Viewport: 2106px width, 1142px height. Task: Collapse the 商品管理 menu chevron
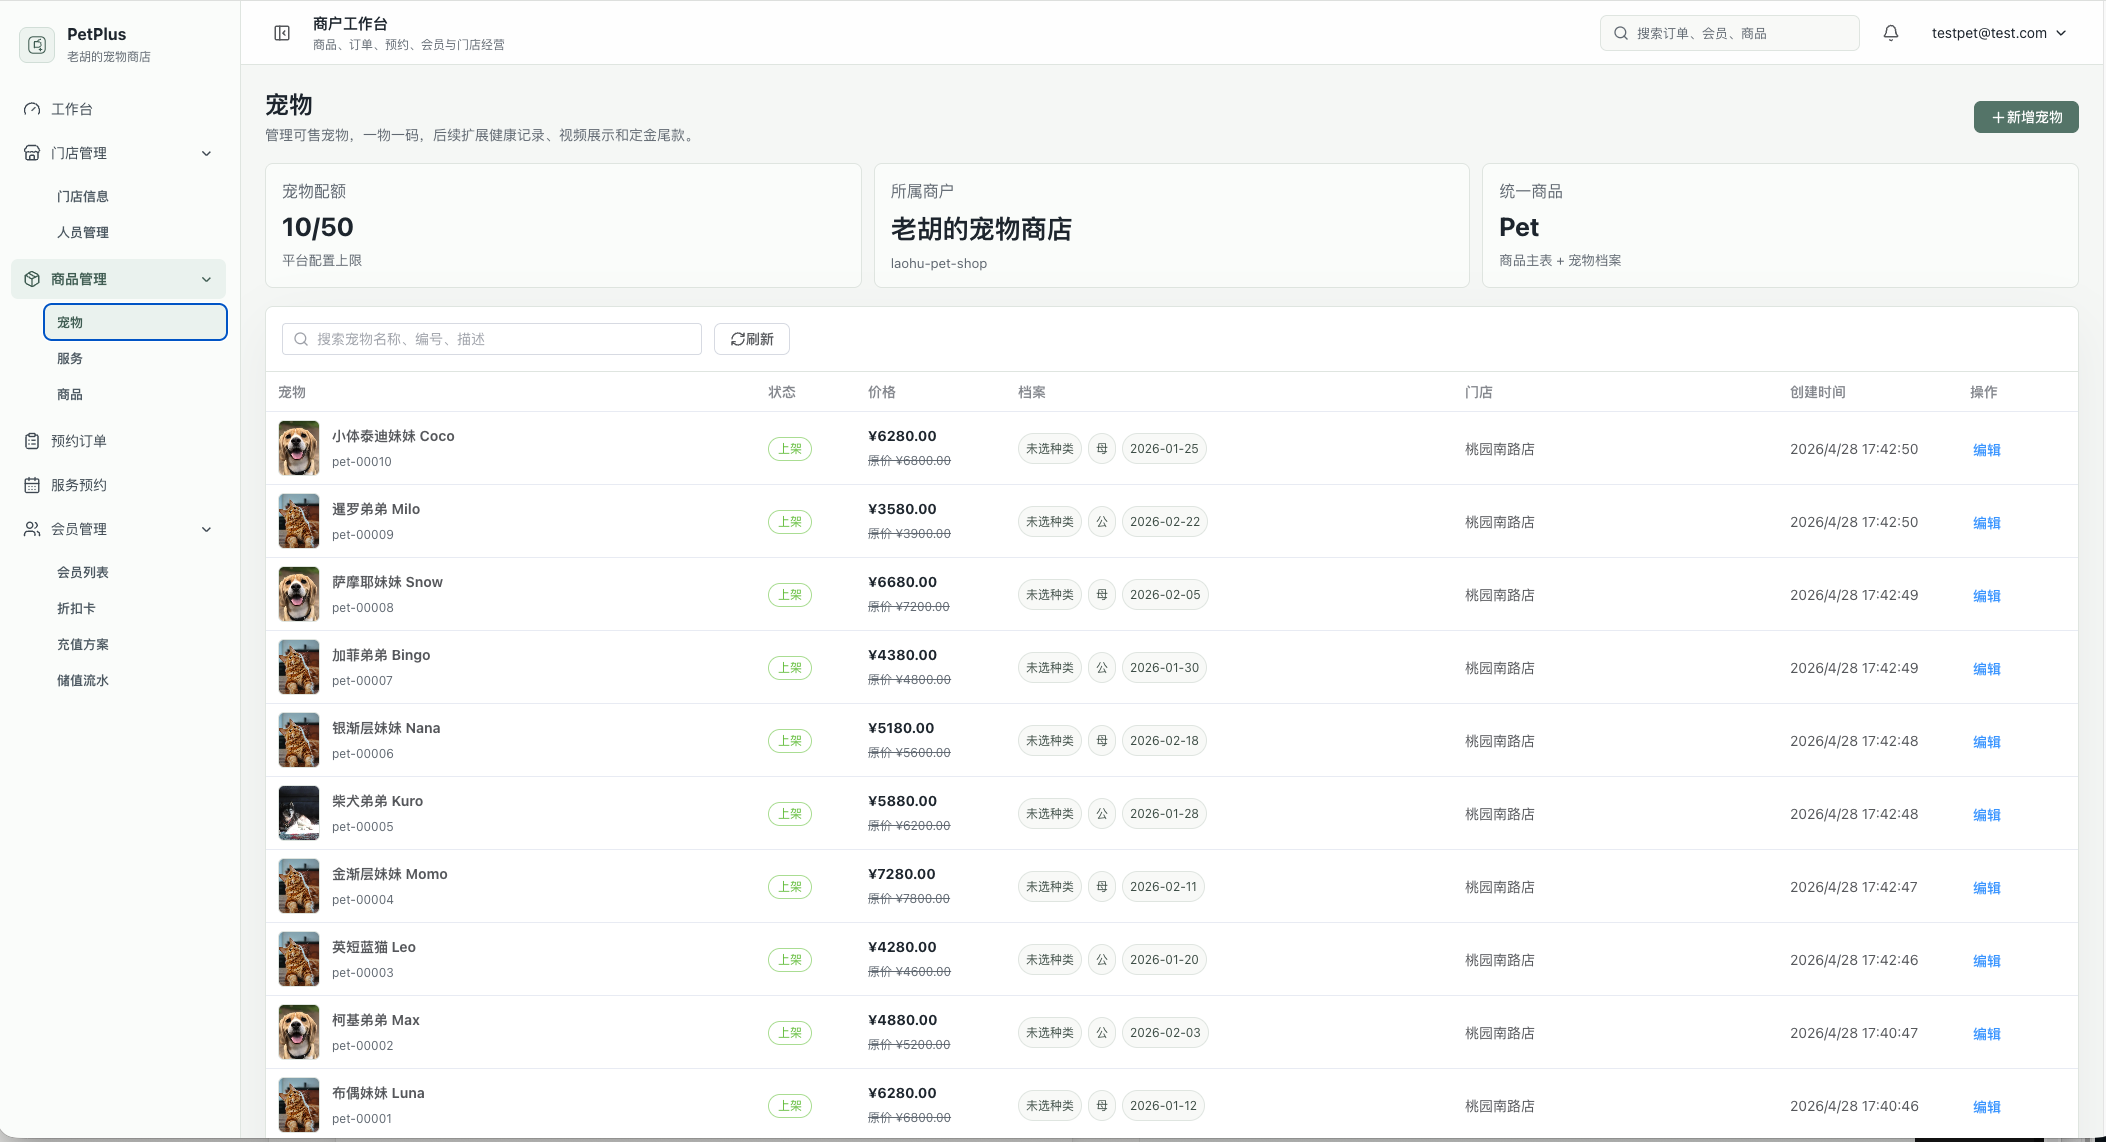coord(207,279)
